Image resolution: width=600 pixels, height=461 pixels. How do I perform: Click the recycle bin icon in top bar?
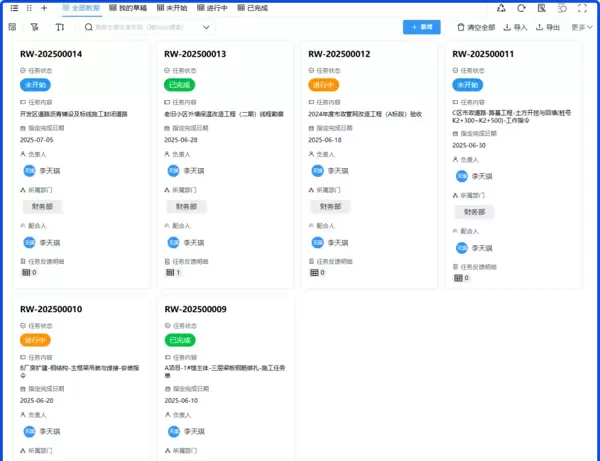point(500,7)
